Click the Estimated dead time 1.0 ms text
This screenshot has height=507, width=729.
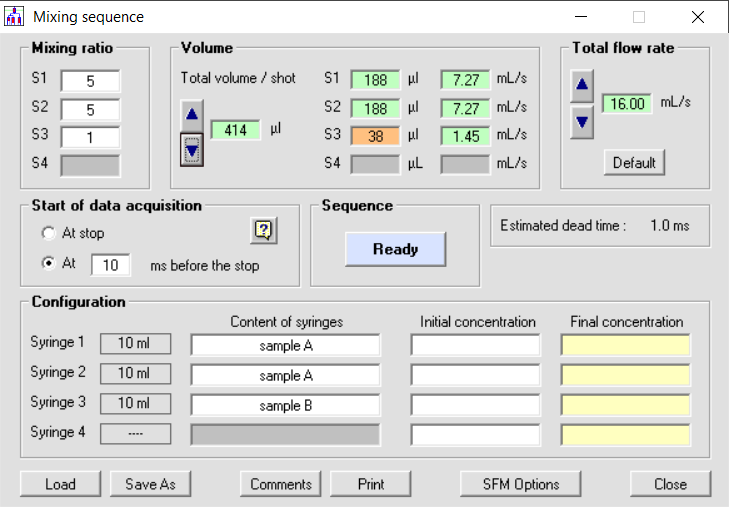coord(595,226)
